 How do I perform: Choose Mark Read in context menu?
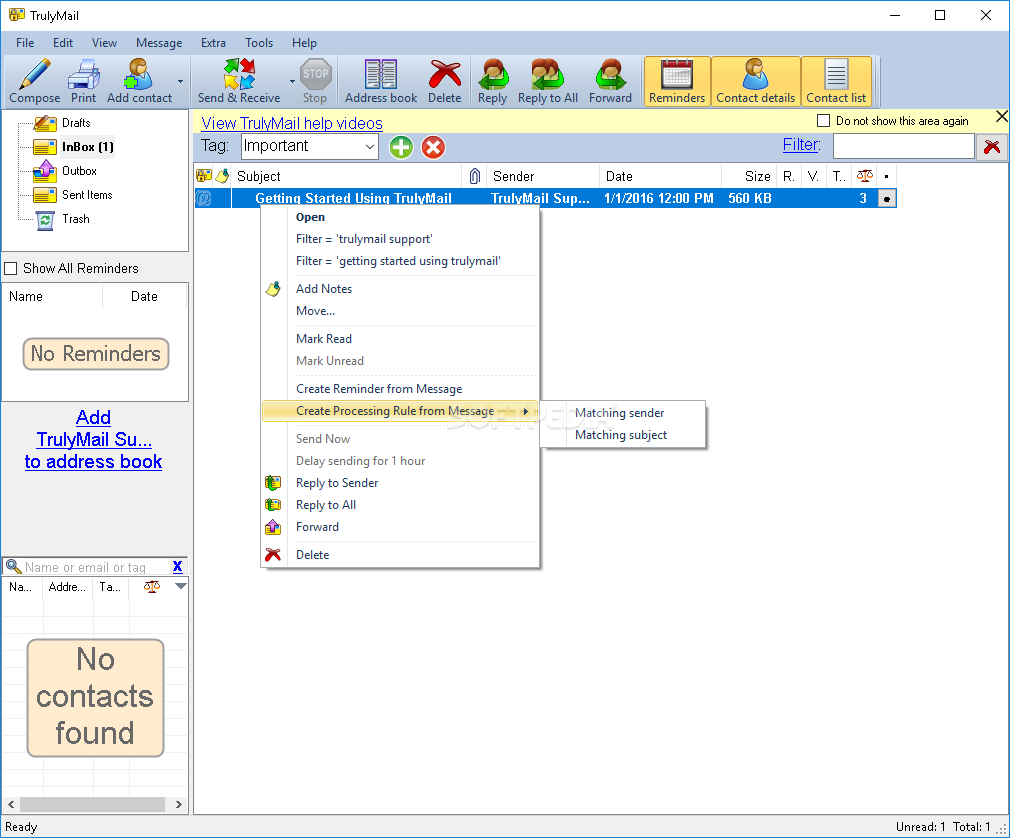point(400,338)
